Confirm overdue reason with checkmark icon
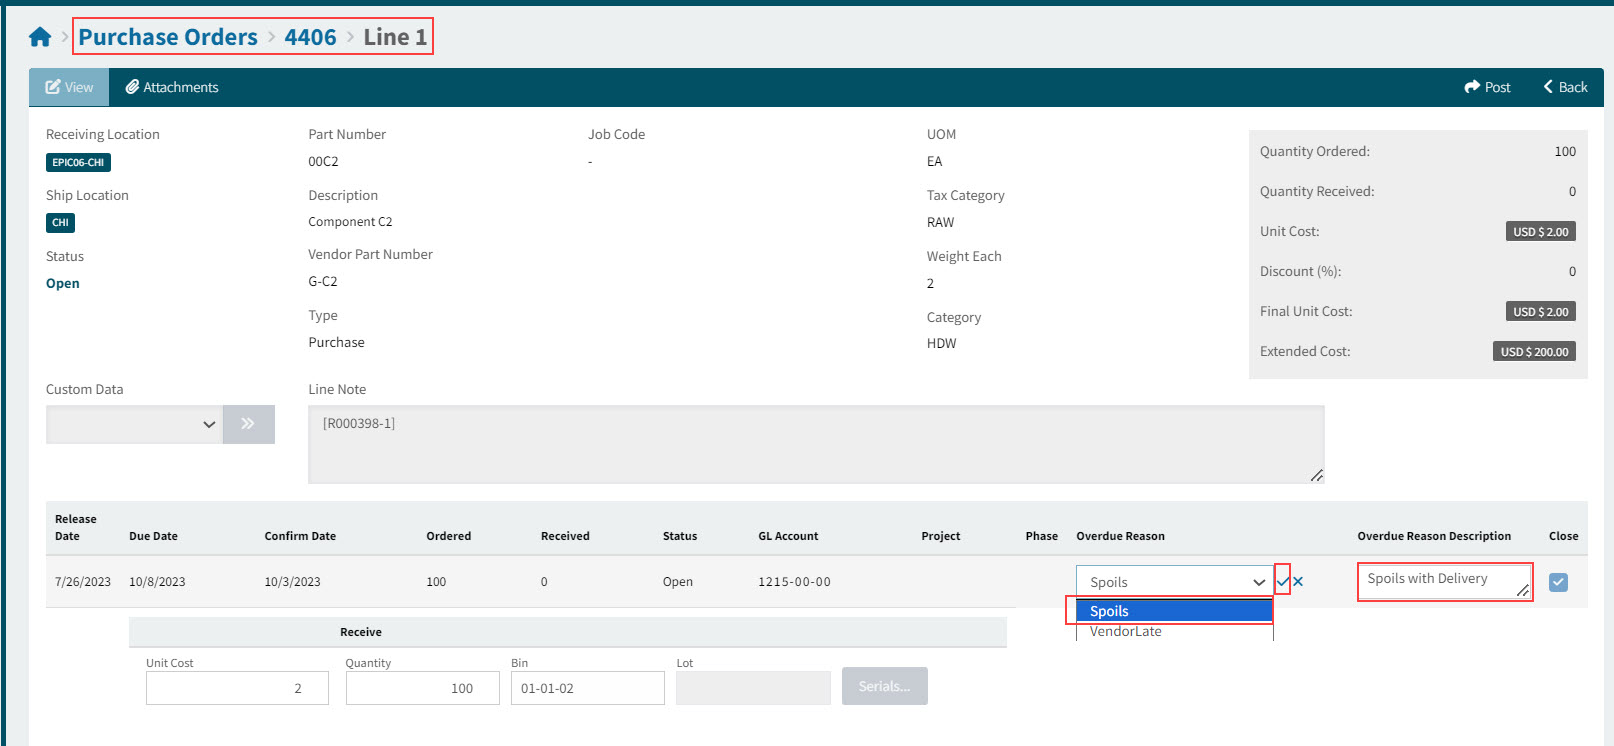1614x746 pixels. [1283, 581]
